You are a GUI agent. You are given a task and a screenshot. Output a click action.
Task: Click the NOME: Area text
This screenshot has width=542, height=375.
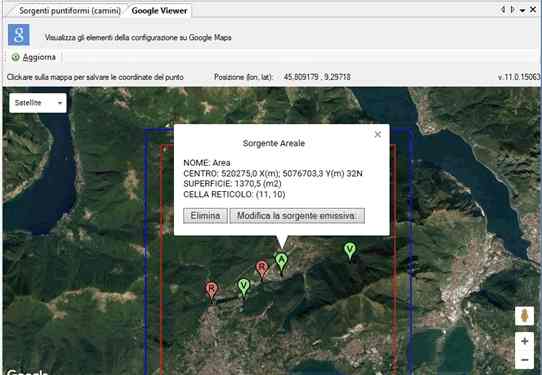pos(207,163)
